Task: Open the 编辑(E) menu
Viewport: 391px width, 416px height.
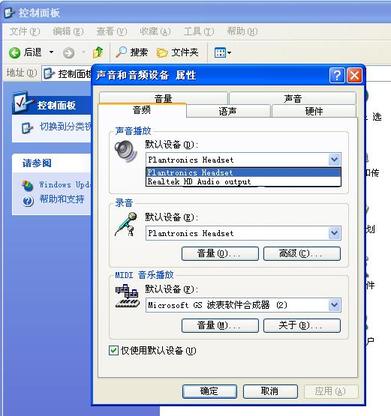Action: (x=68, y=31)
